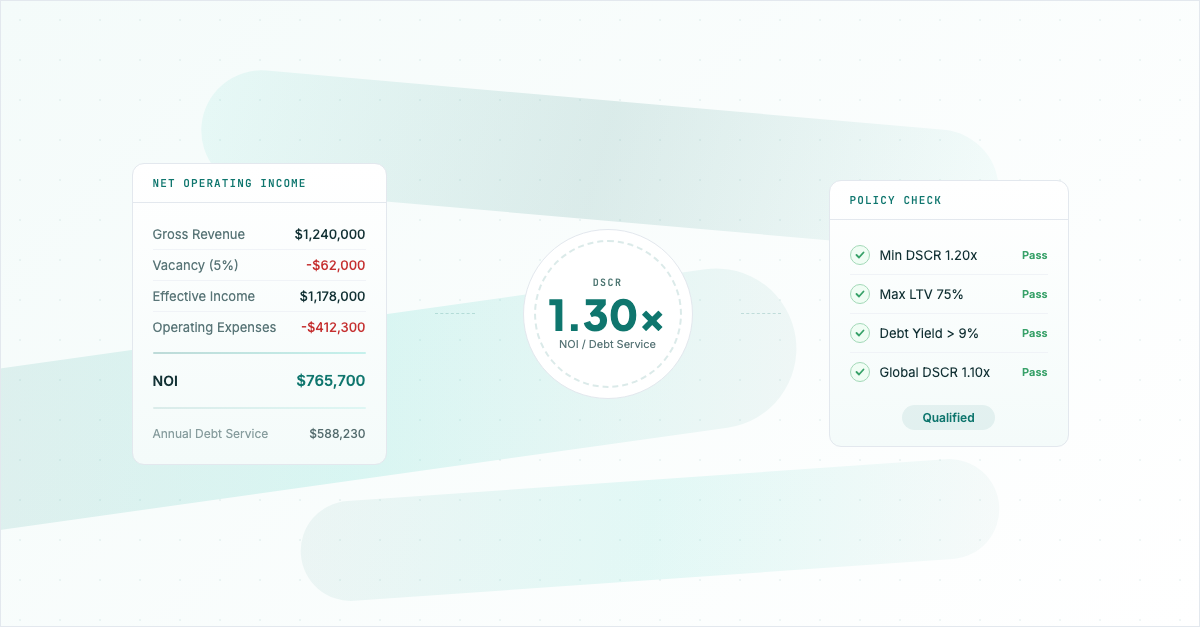This screenshot has width=1200, height=627.
Task: Click the Min DSCR 1.20x check icon
Action: [859, 255]
